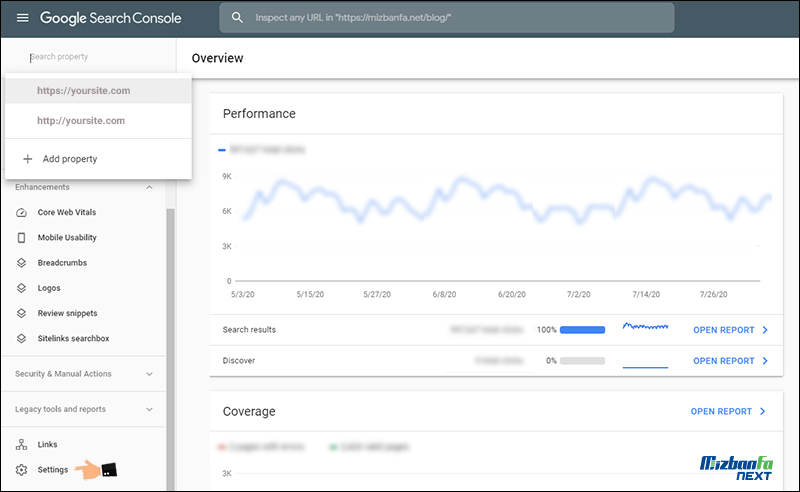This screenshot has width=800, height=492.
Task: Open the hamburger main menu
Action: click(x=22, y=18)
